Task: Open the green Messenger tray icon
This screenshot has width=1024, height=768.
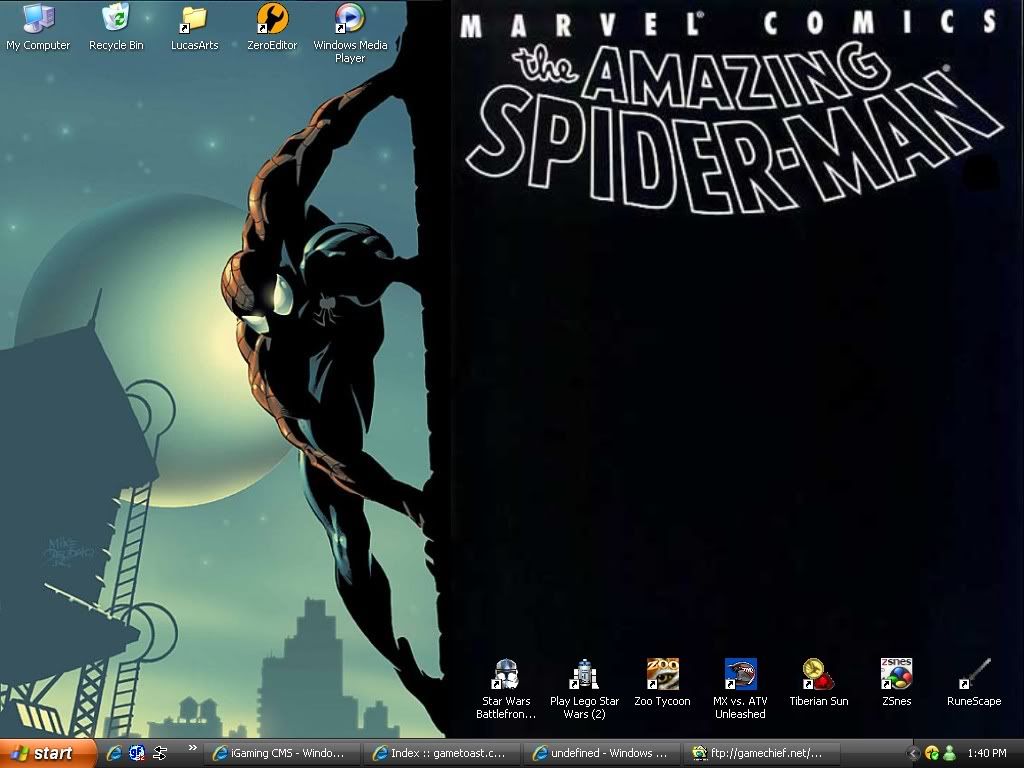Action: 950,754
